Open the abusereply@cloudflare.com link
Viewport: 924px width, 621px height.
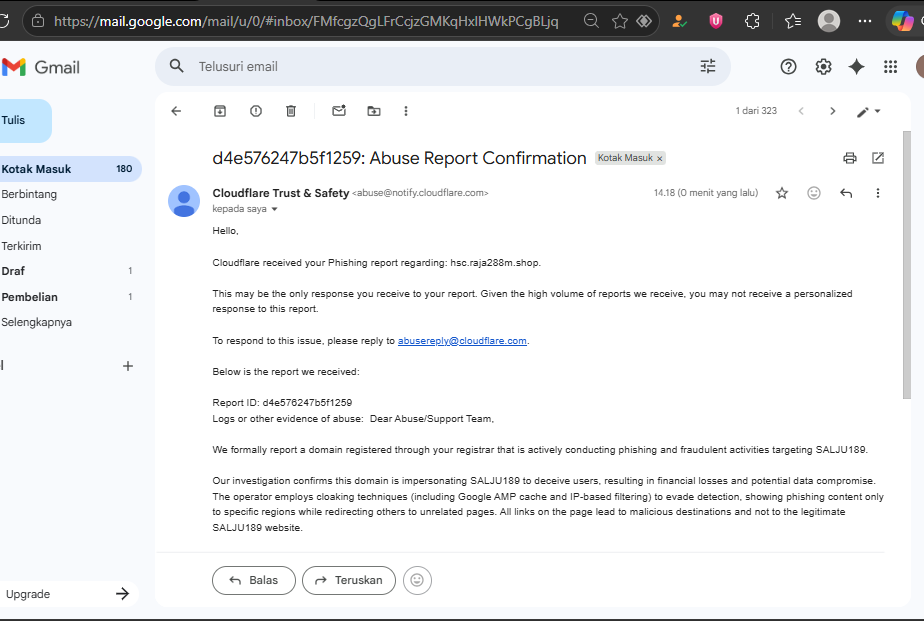pos(462,341)
